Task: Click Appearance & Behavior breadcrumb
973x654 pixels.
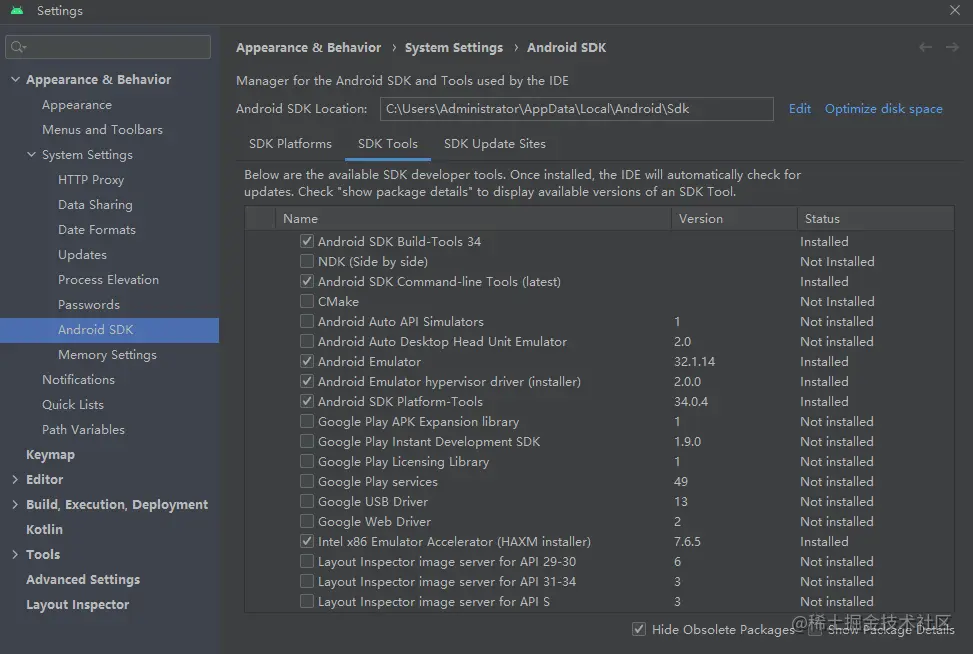Action: pyautogui.click(x=308, y=48)
